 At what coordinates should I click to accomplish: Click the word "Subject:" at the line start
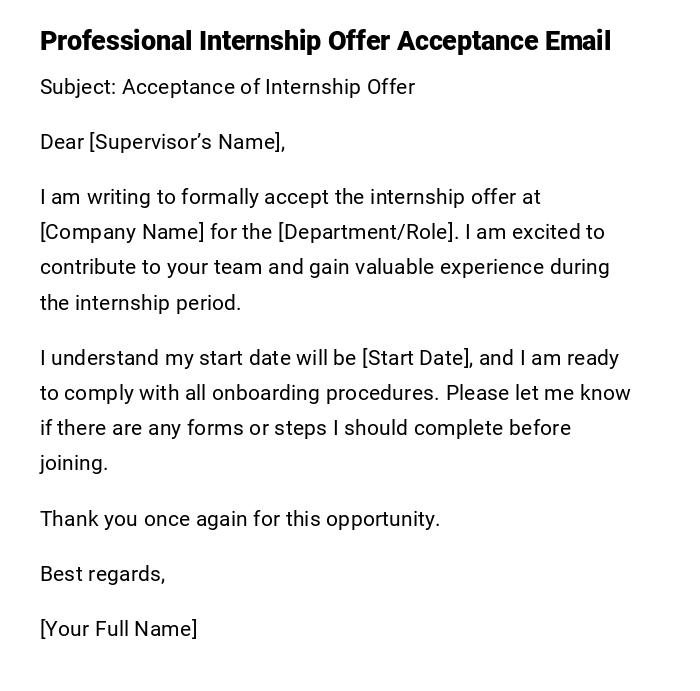pyautogui.click(x=78, y=87)
